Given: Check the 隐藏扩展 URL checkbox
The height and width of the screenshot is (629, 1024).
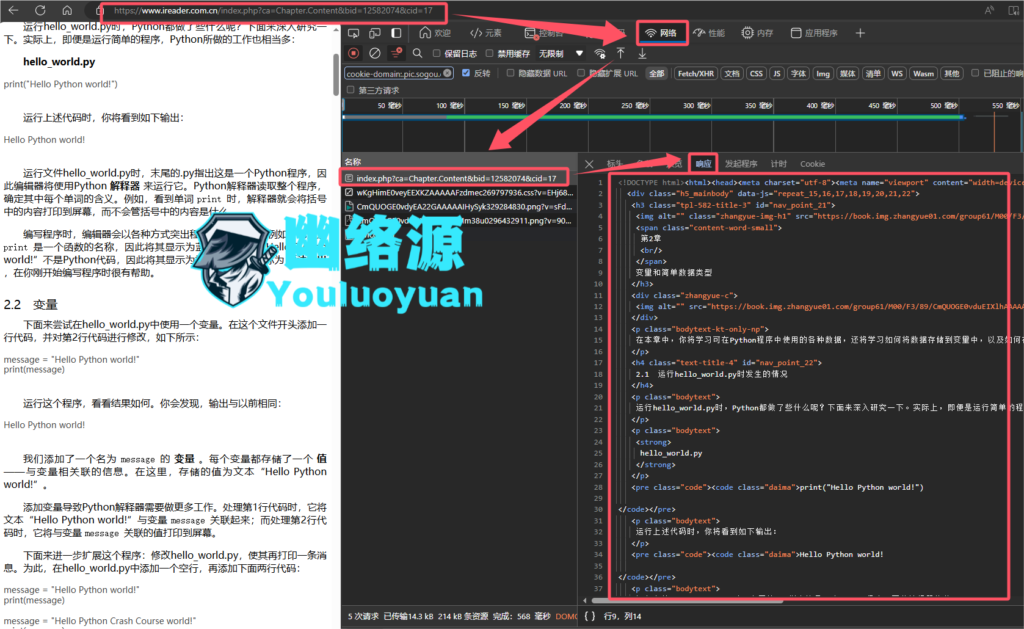Looking at the screenshot, I should point(581,73).
